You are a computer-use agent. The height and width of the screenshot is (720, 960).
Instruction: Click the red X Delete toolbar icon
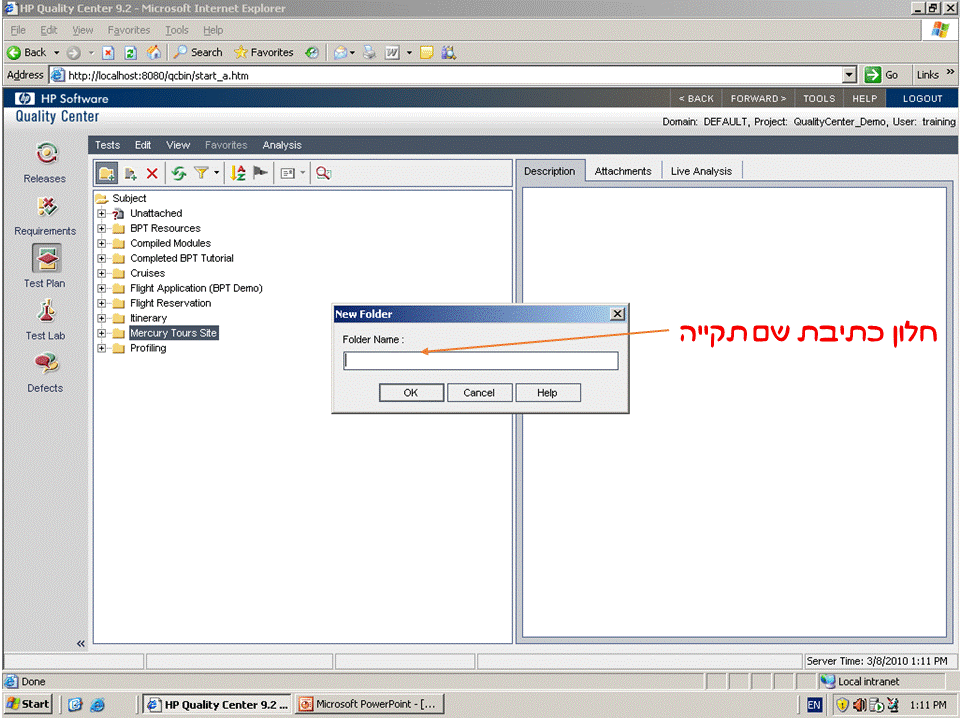point(152,174)
